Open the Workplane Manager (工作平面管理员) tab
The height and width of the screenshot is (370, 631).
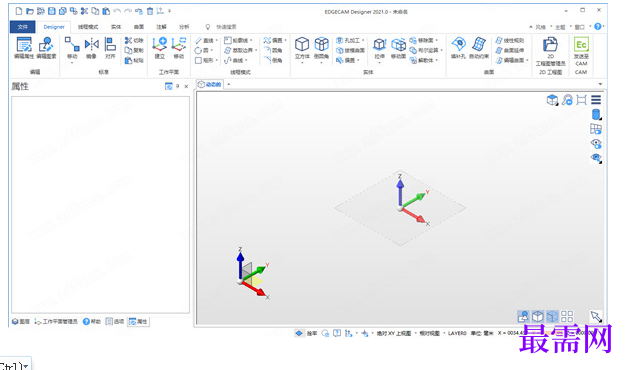click(56, 321)
